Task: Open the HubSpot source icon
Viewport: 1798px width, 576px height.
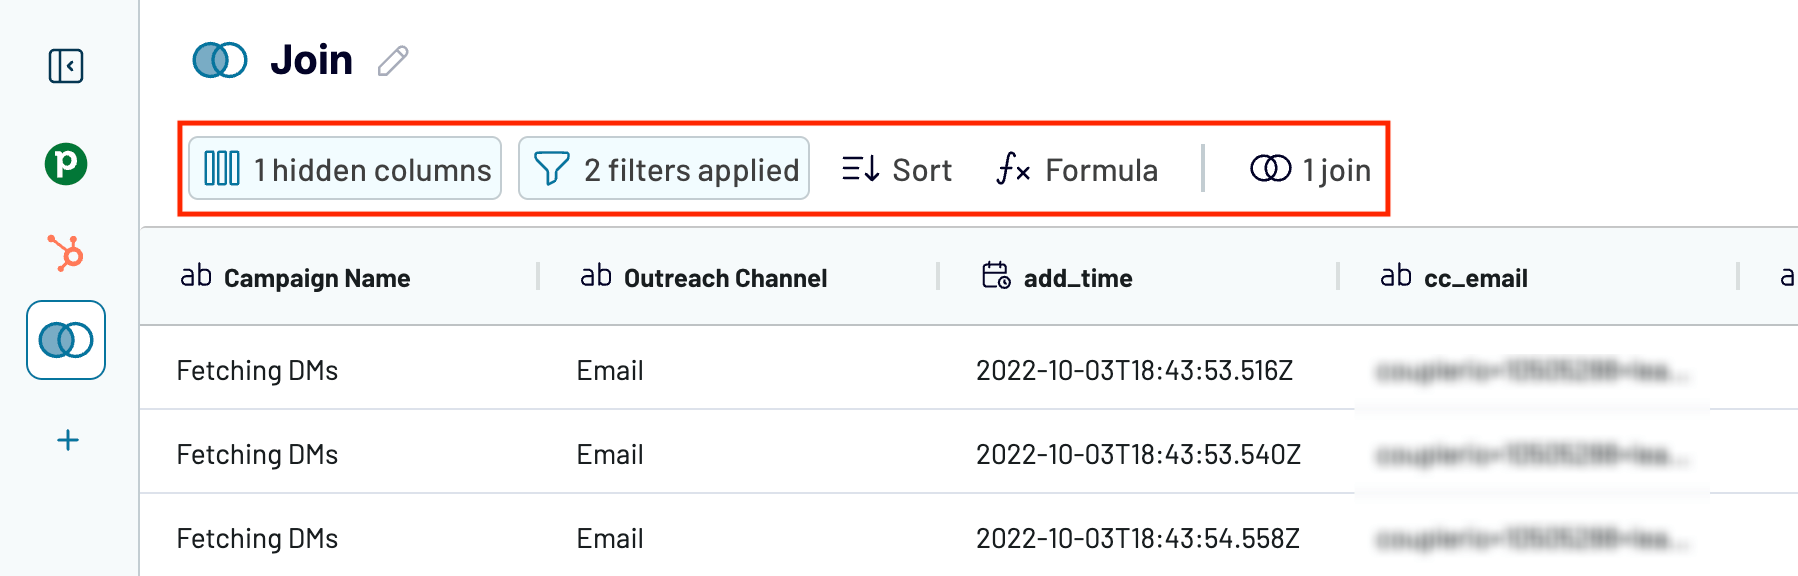Action: (66, 252)
